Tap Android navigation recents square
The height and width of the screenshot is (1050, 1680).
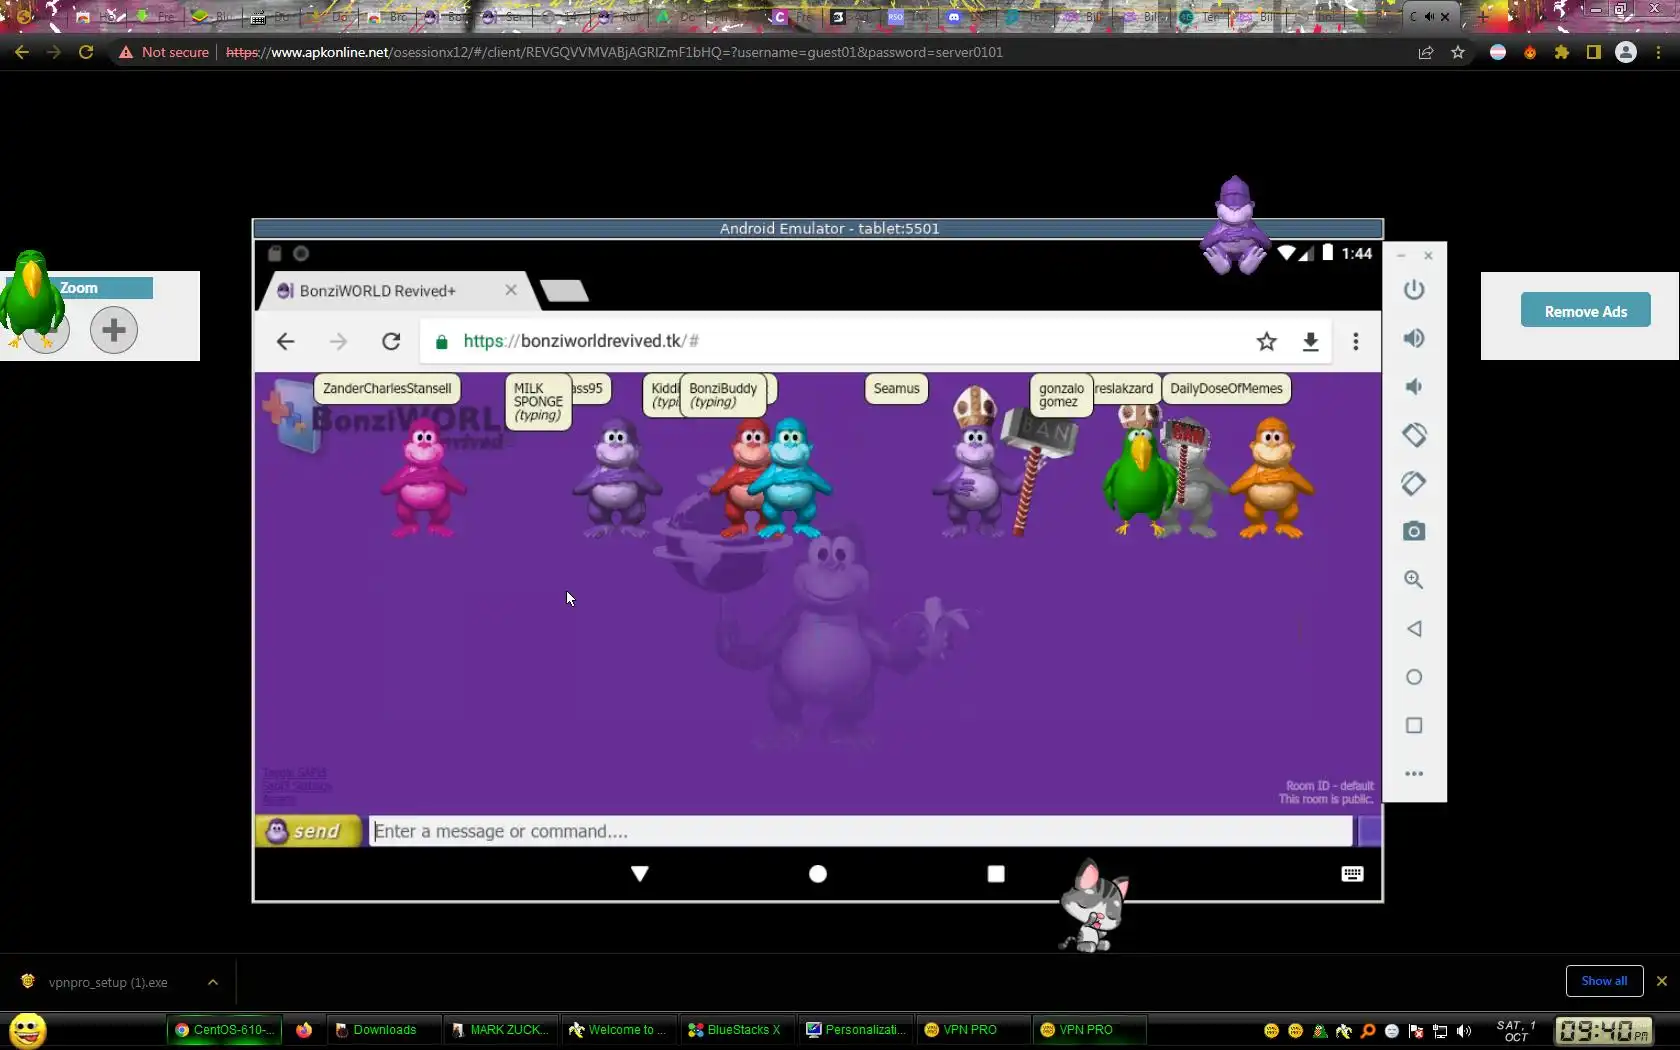pos(996,874)
